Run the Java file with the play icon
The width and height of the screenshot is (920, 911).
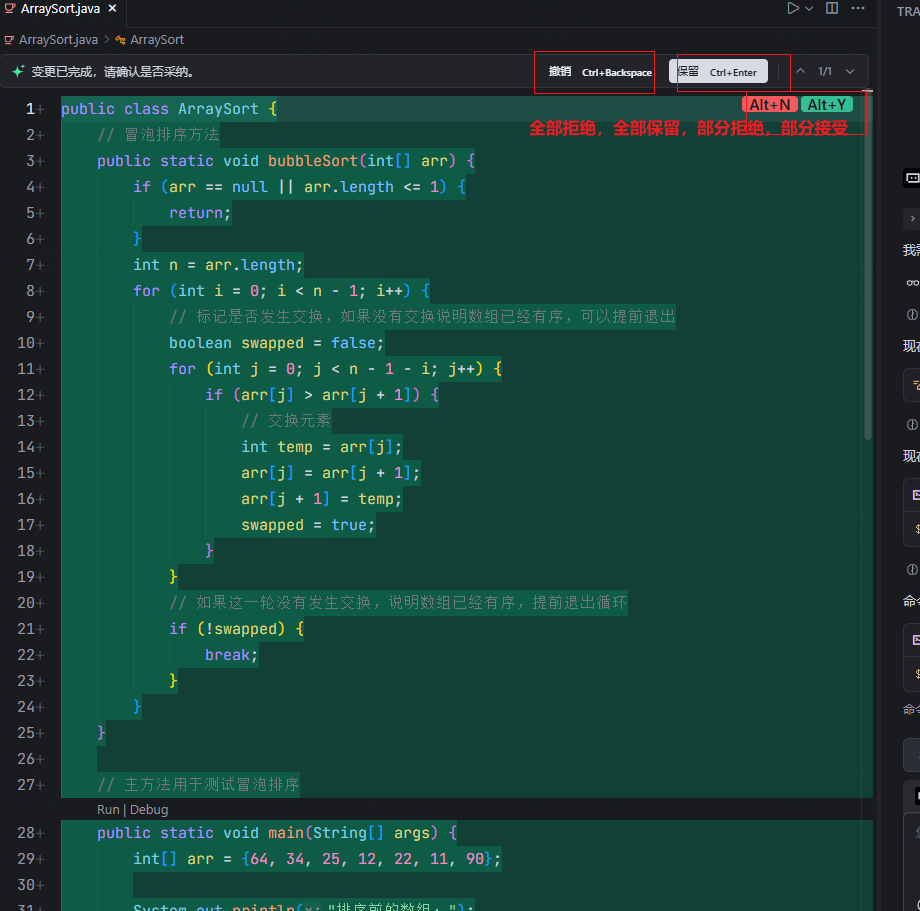tap(793, 8)
